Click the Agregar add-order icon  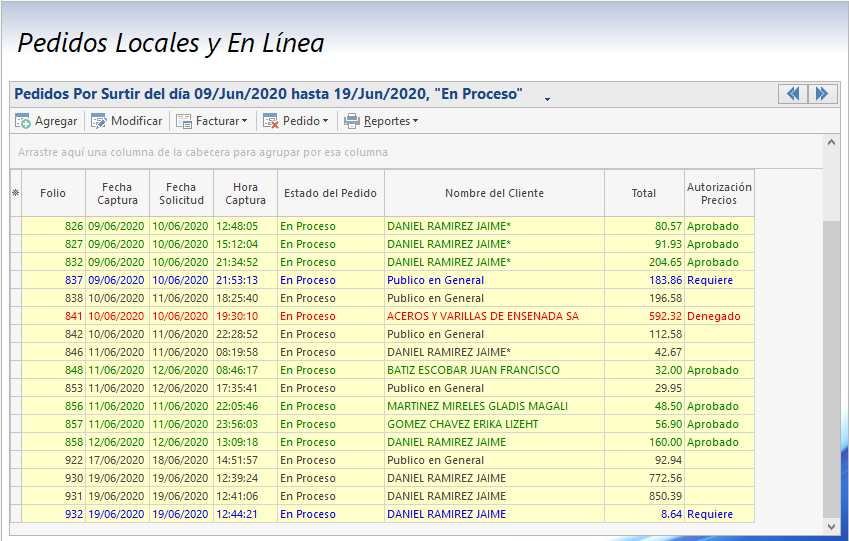[22, 121]
